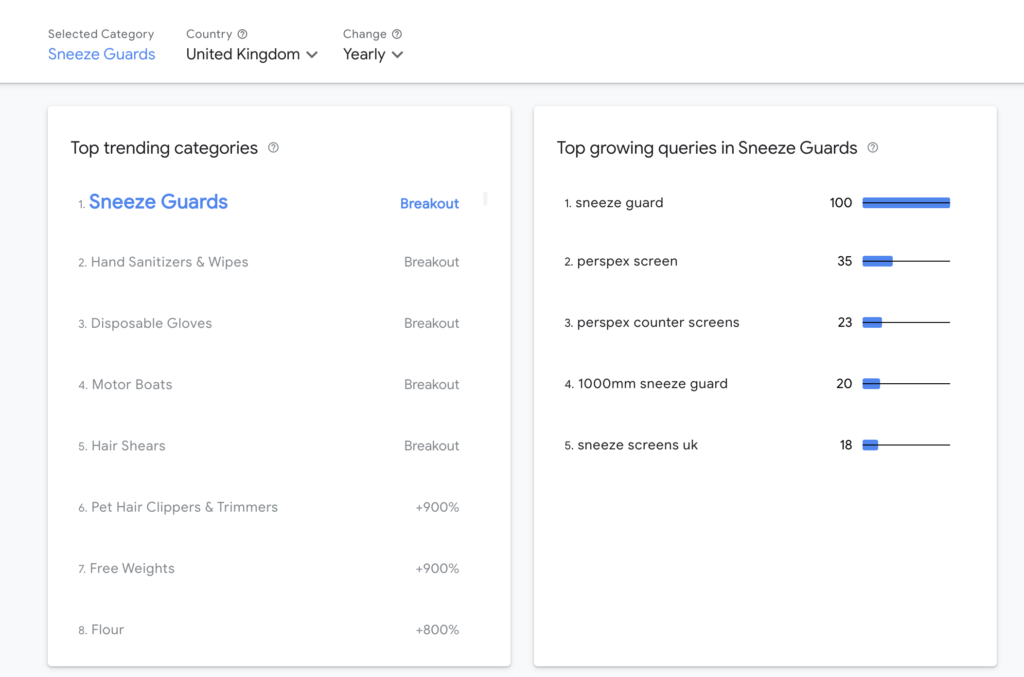
Task: Open the United Kingdom country dropdown
Action: (x=251, y=55)
